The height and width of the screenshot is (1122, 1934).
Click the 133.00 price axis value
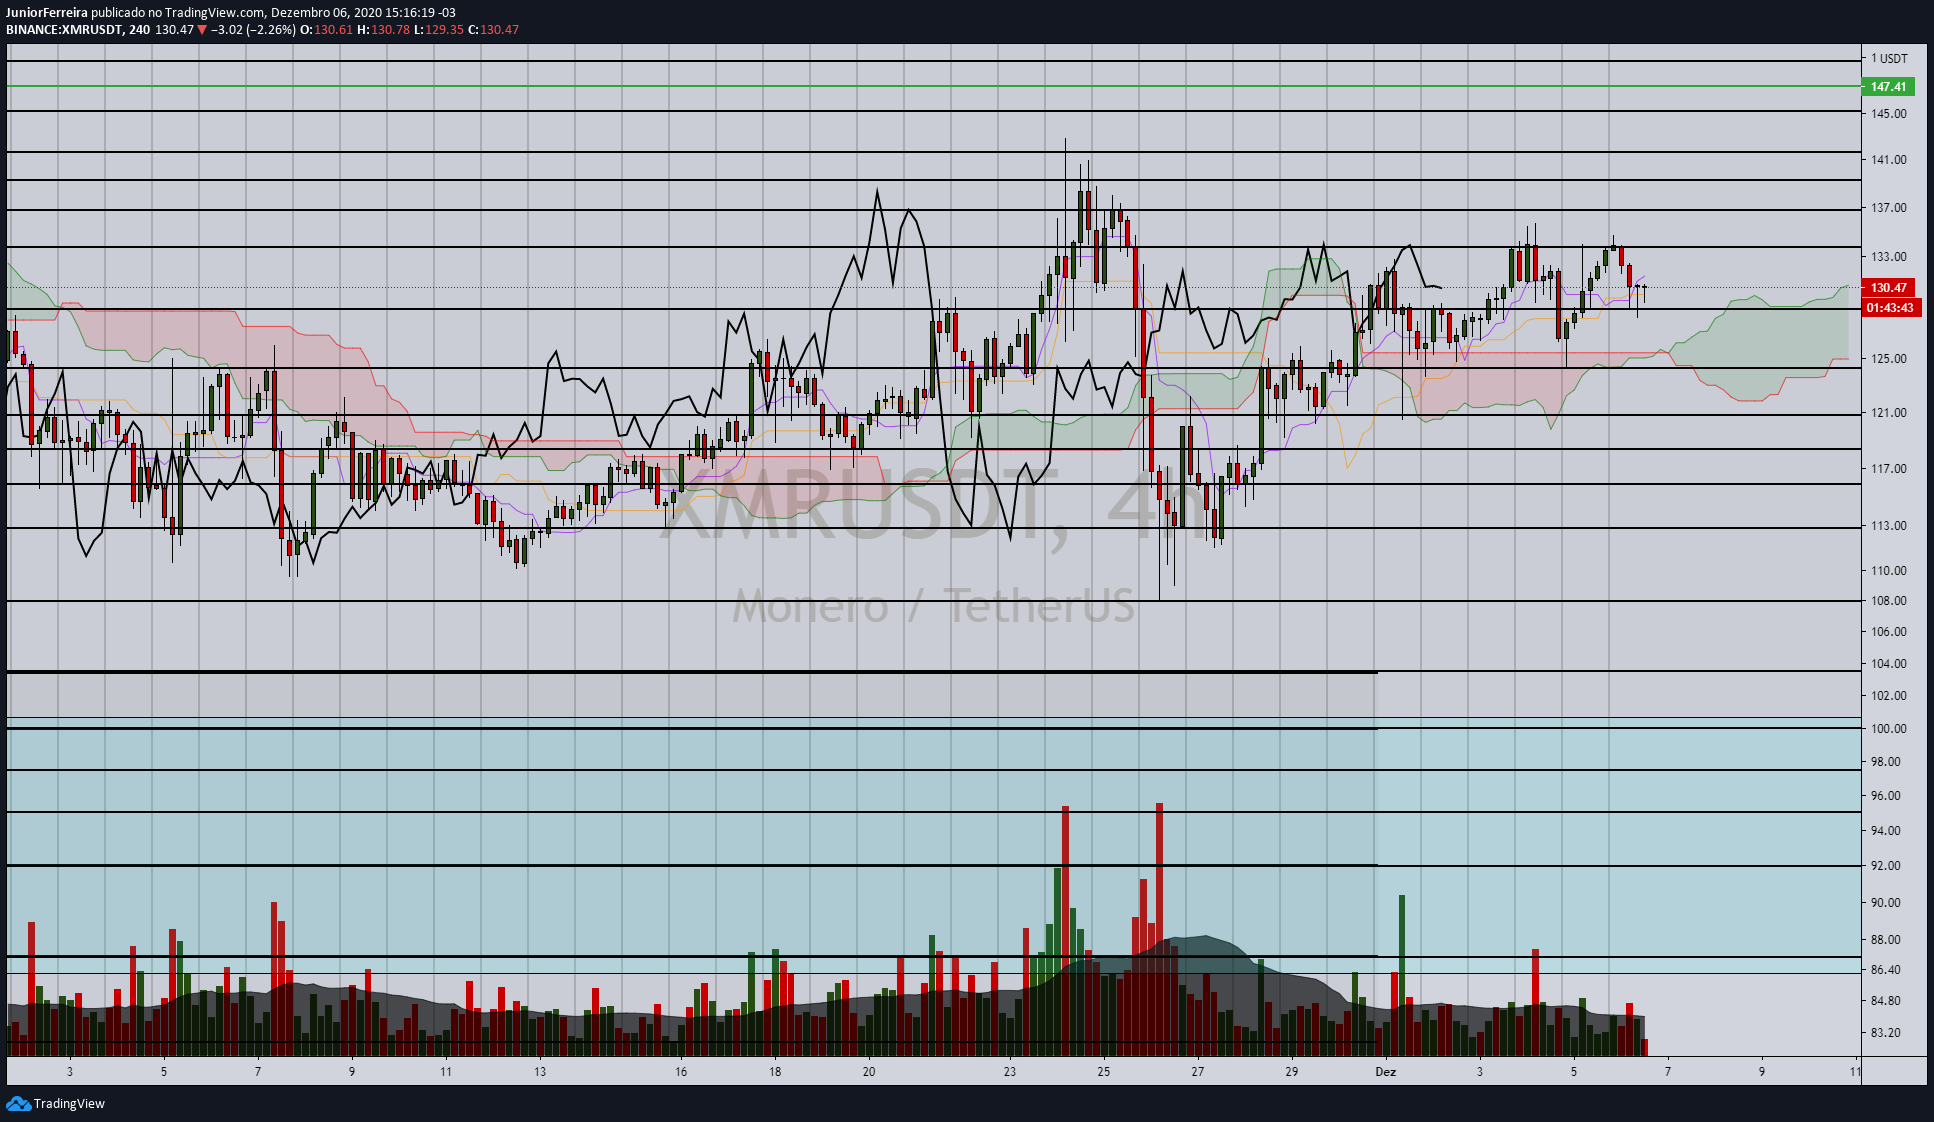1889,257
